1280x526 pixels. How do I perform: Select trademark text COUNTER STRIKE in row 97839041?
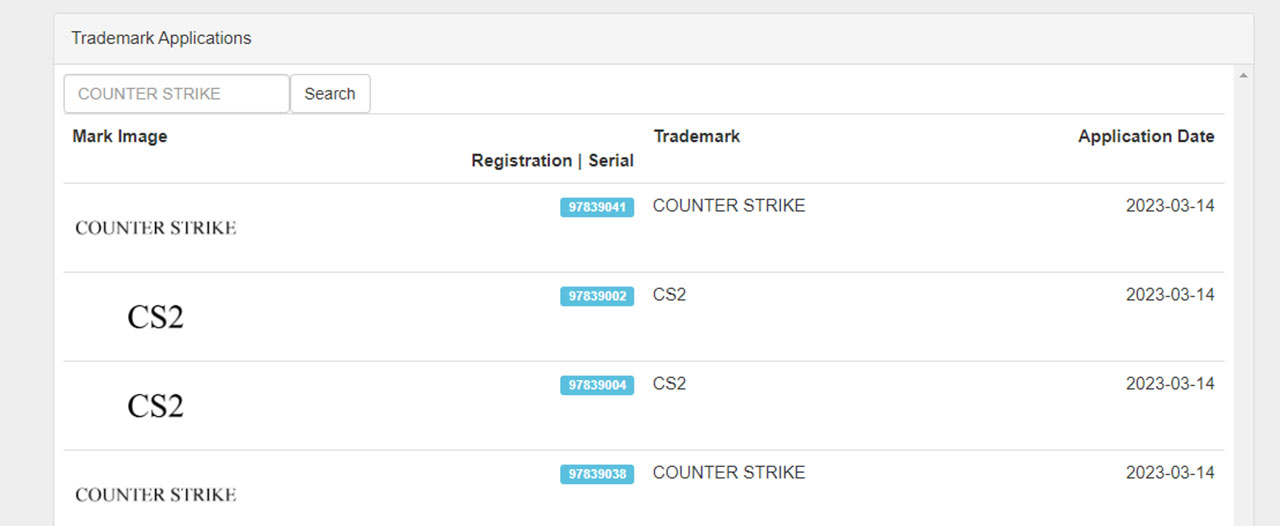(729, 206)
